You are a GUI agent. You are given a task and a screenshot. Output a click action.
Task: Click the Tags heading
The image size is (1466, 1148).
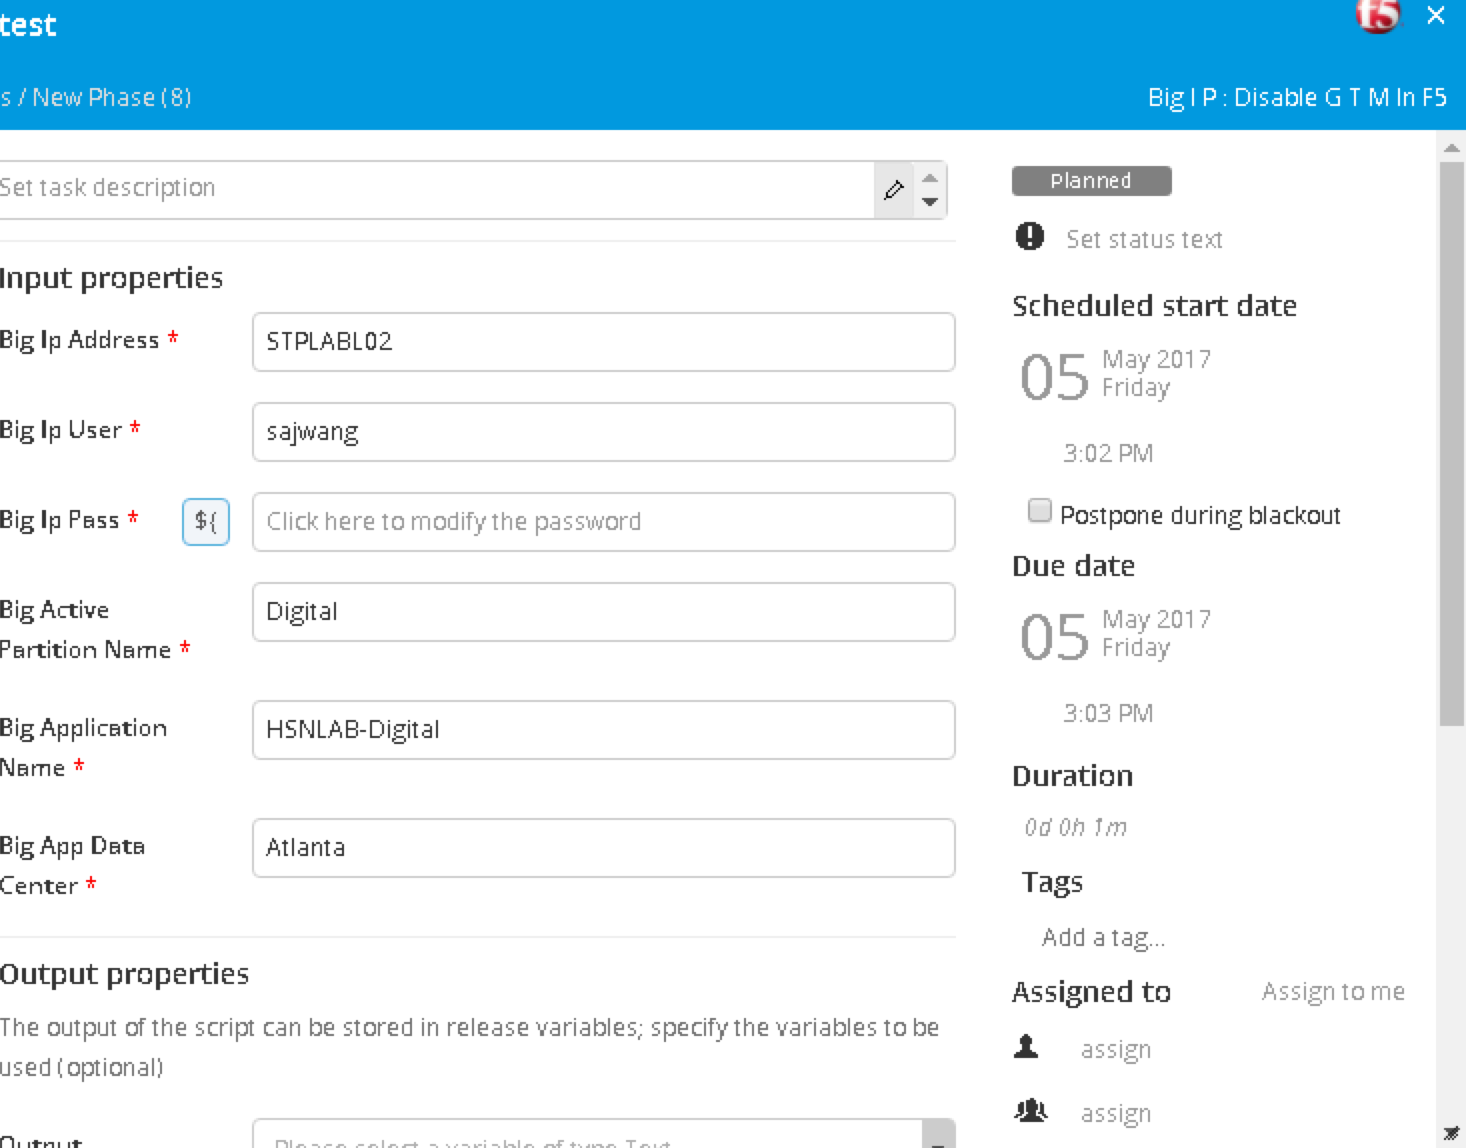pyautogui.click(x=1052, y=882)
